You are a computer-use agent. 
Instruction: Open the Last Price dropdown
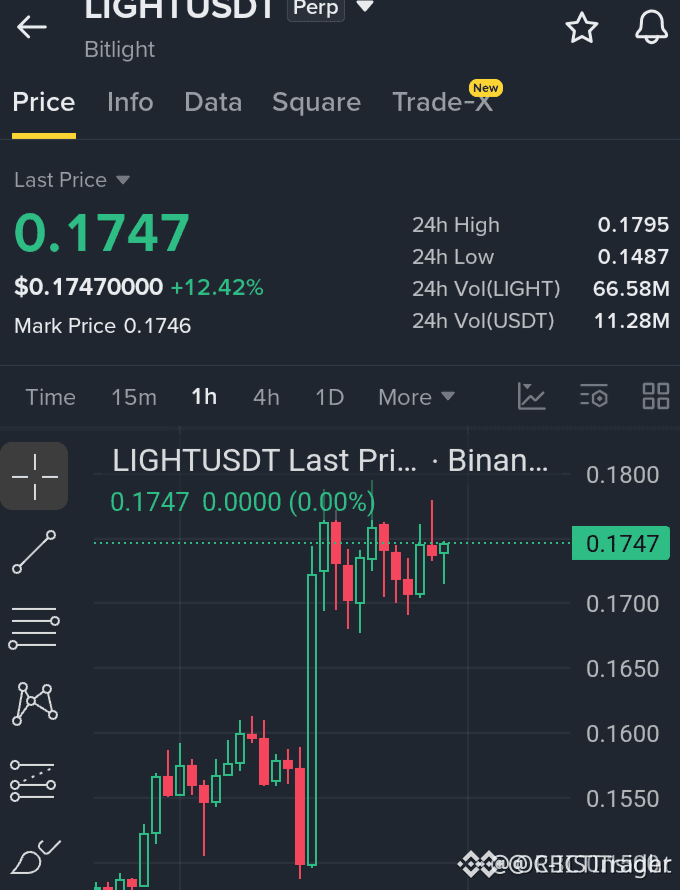pyautogui.click(x=72, y=180)
